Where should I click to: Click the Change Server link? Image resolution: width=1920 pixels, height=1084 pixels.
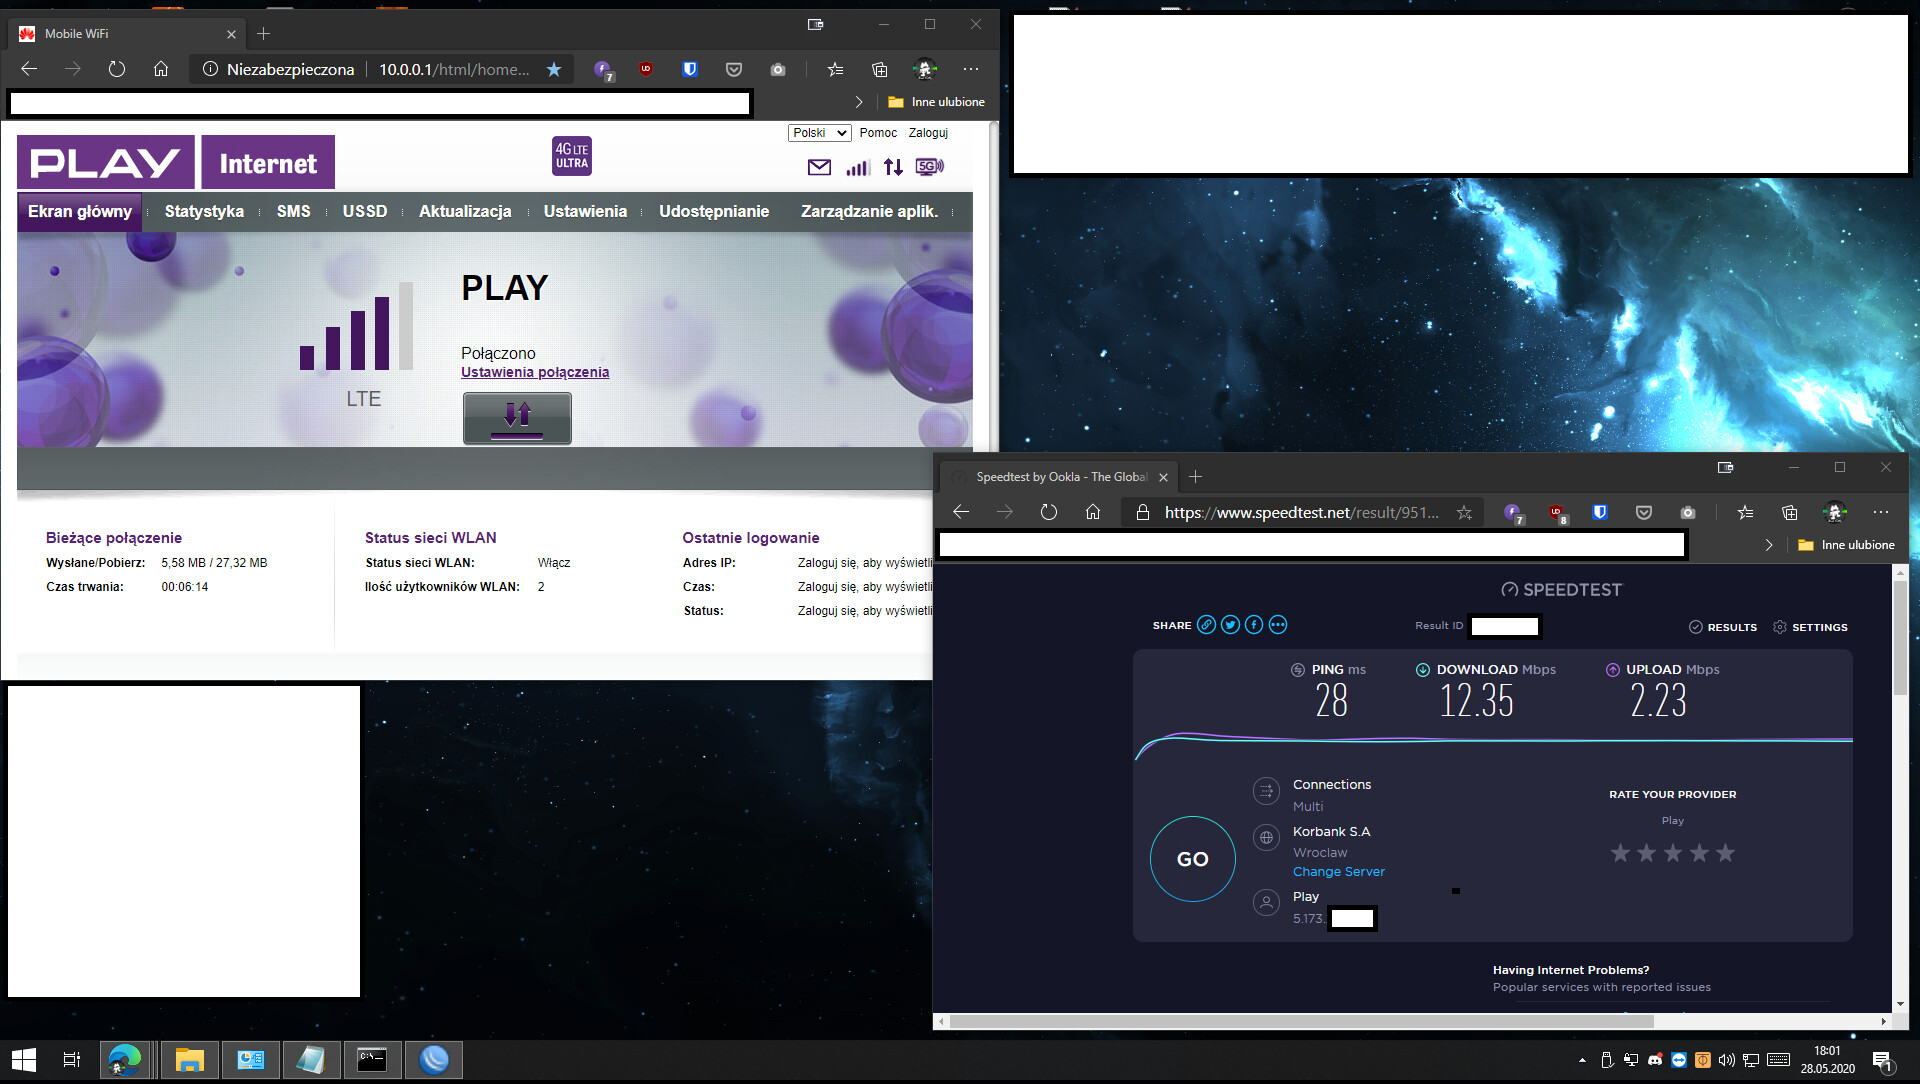coord(1338,871)
